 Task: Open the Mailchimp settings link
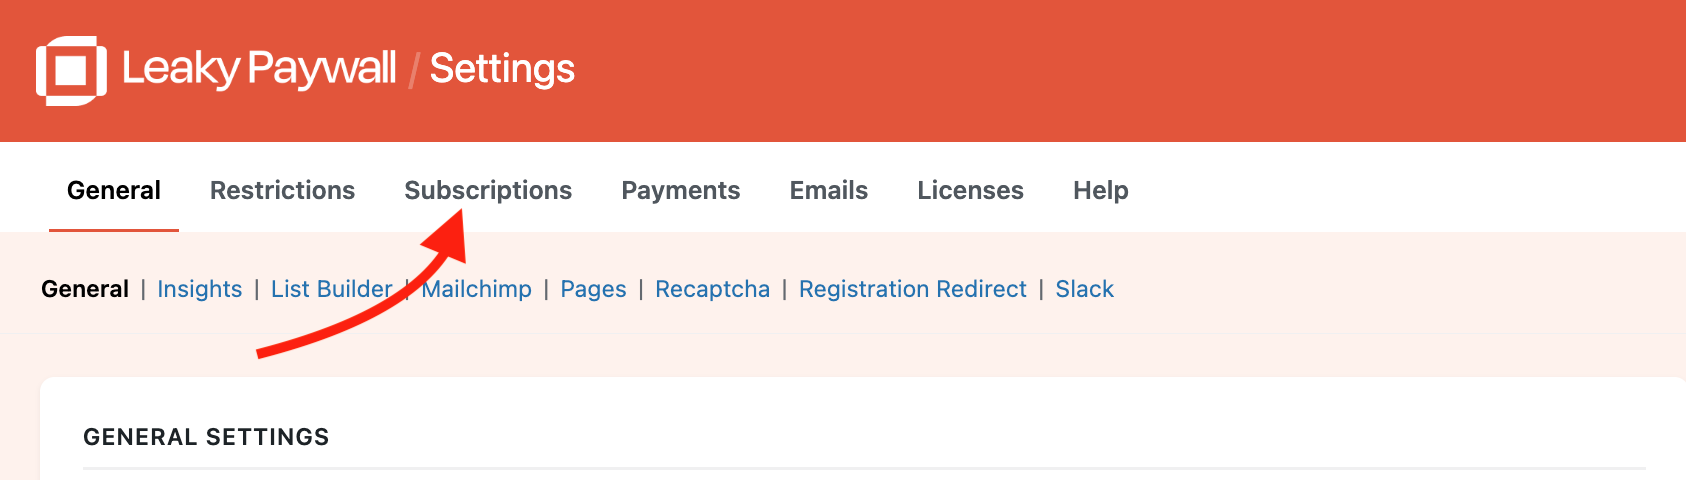pyautogui.click(x=477, y=289)
